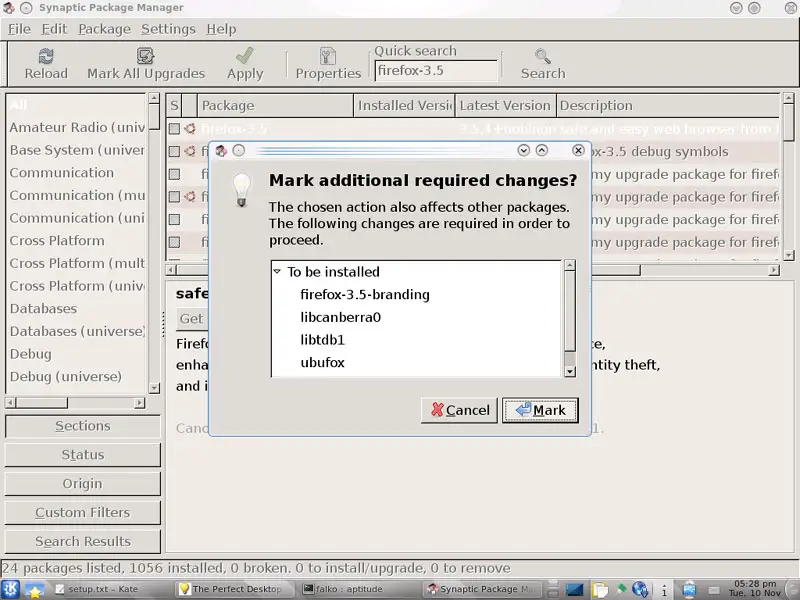The width and height of the screenshot is (800, 600).
Task: Click dialog change list scroll up arrow
Action: 570,265
